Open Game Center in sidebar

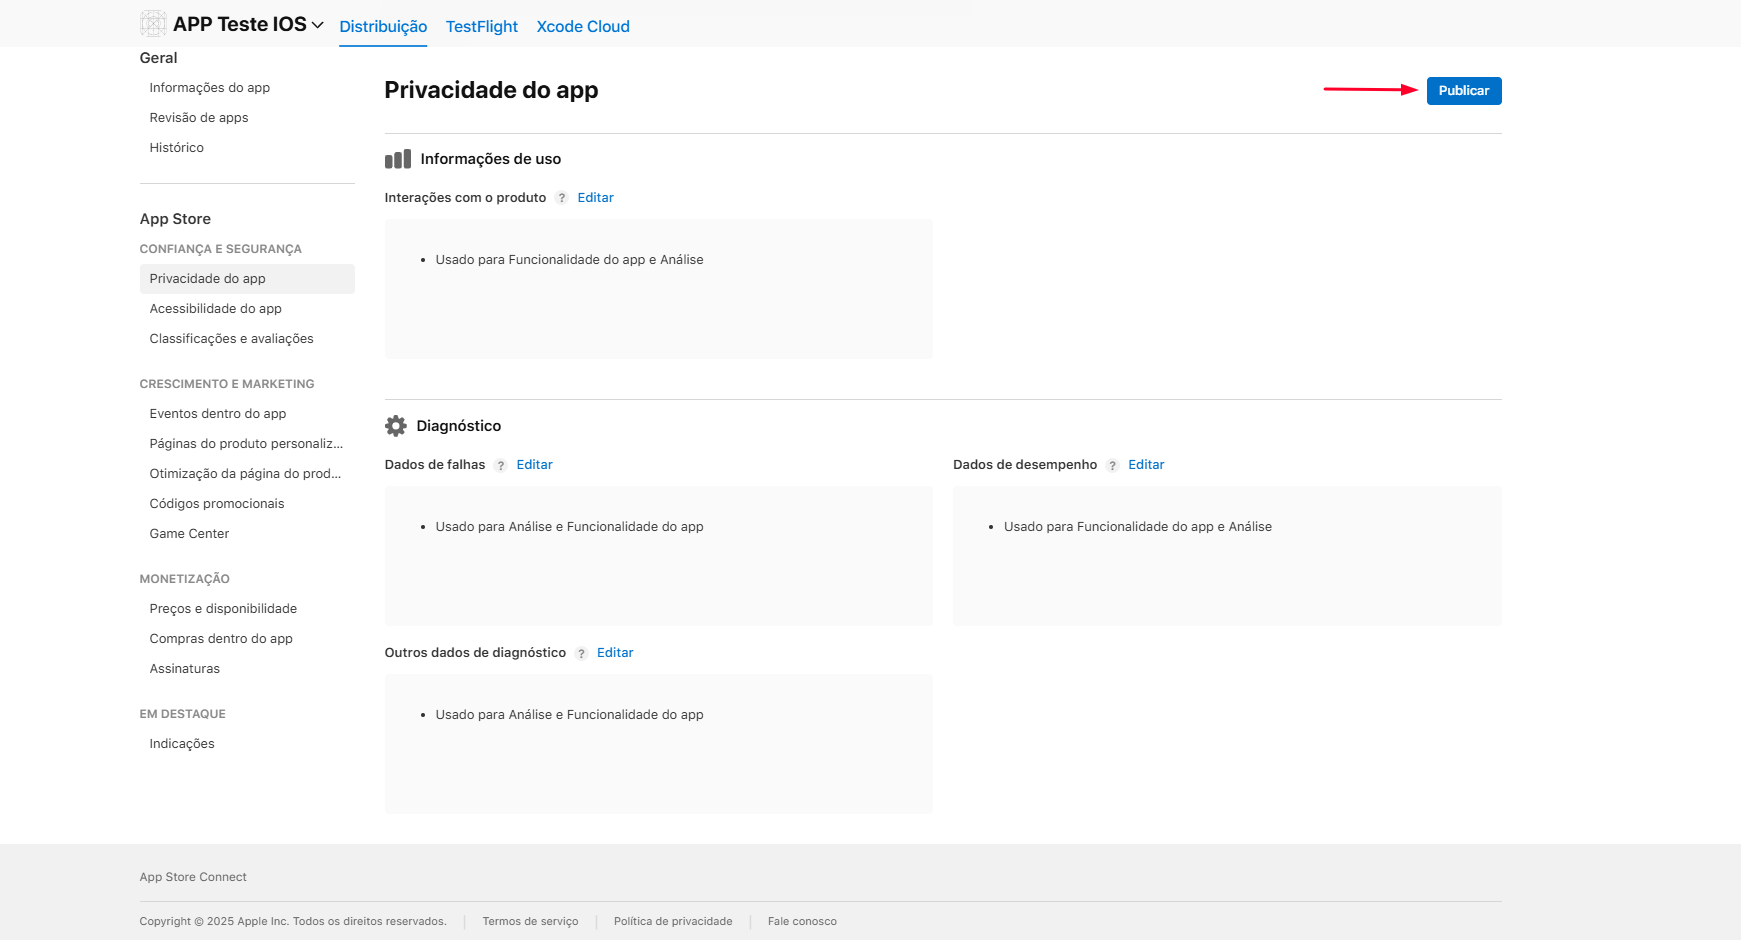[189, 534]
